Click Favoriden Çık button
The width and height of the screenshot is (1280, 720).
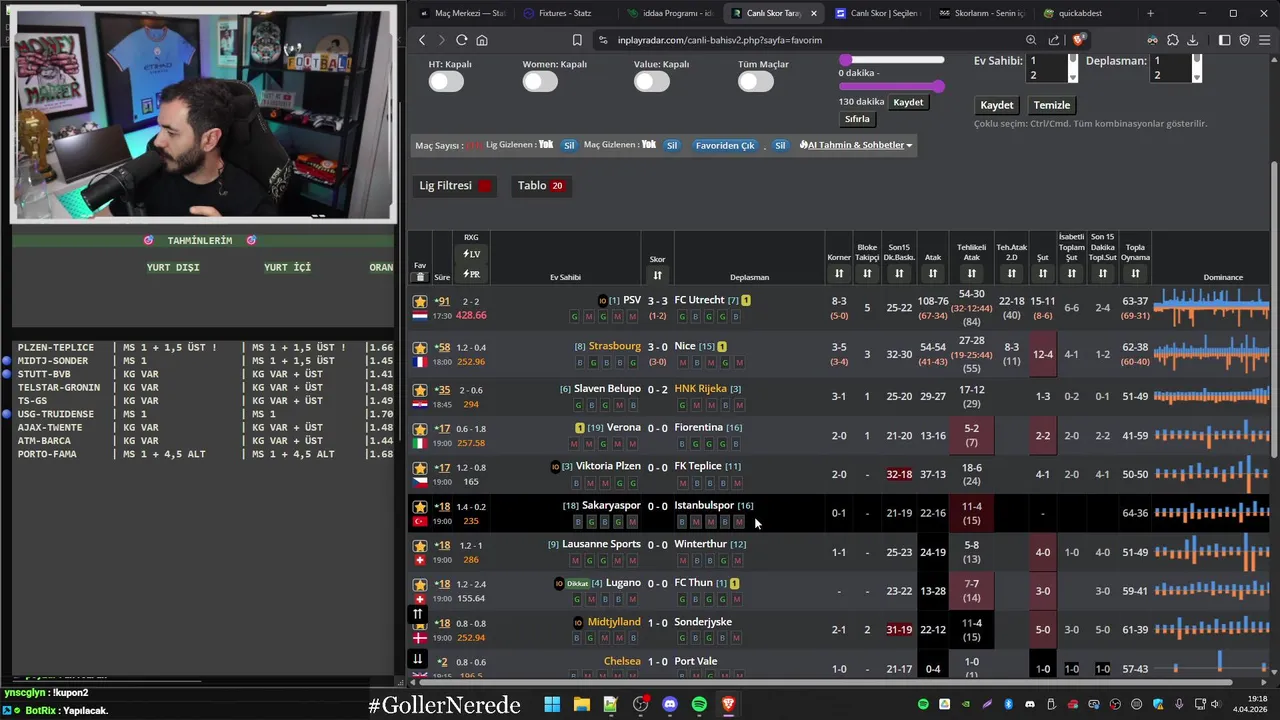click(725, 145)
